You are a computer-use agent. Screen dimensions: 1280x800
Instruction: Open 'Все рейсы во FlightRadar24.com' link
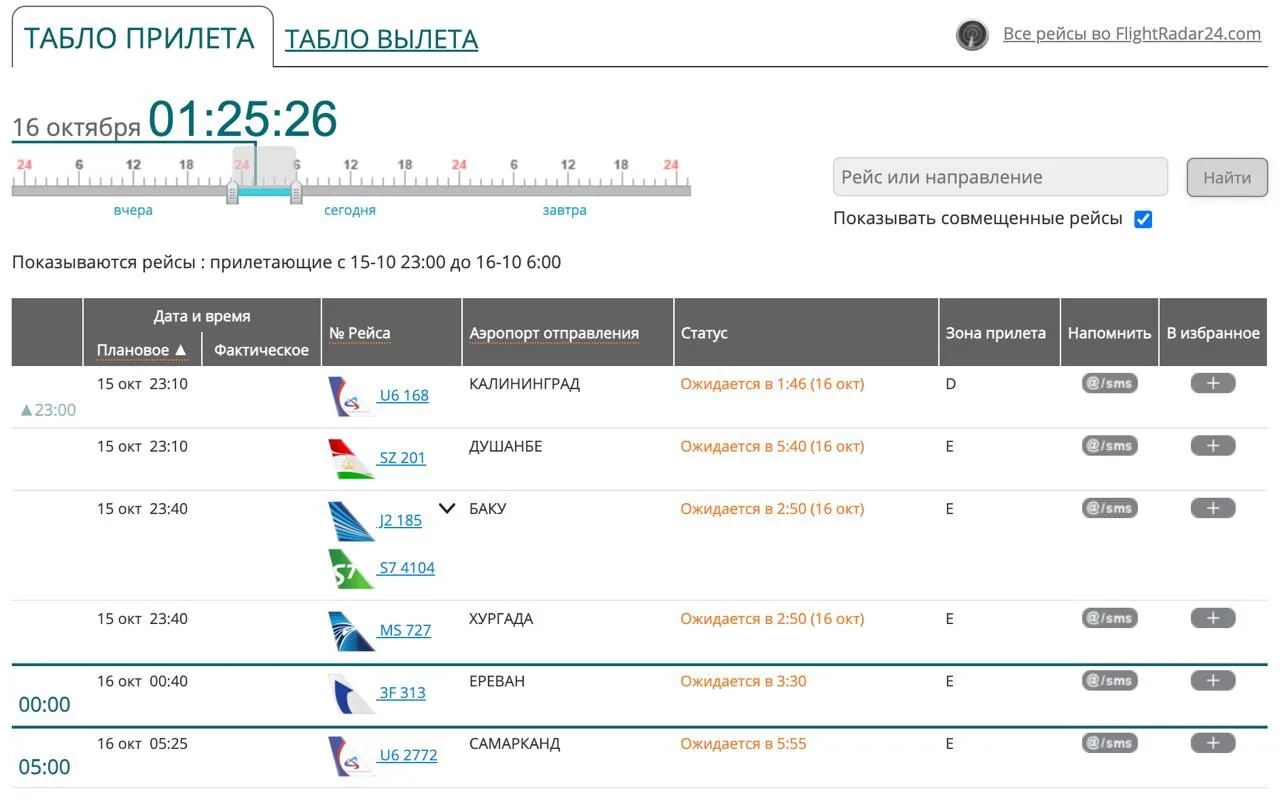pos(1132,34)
